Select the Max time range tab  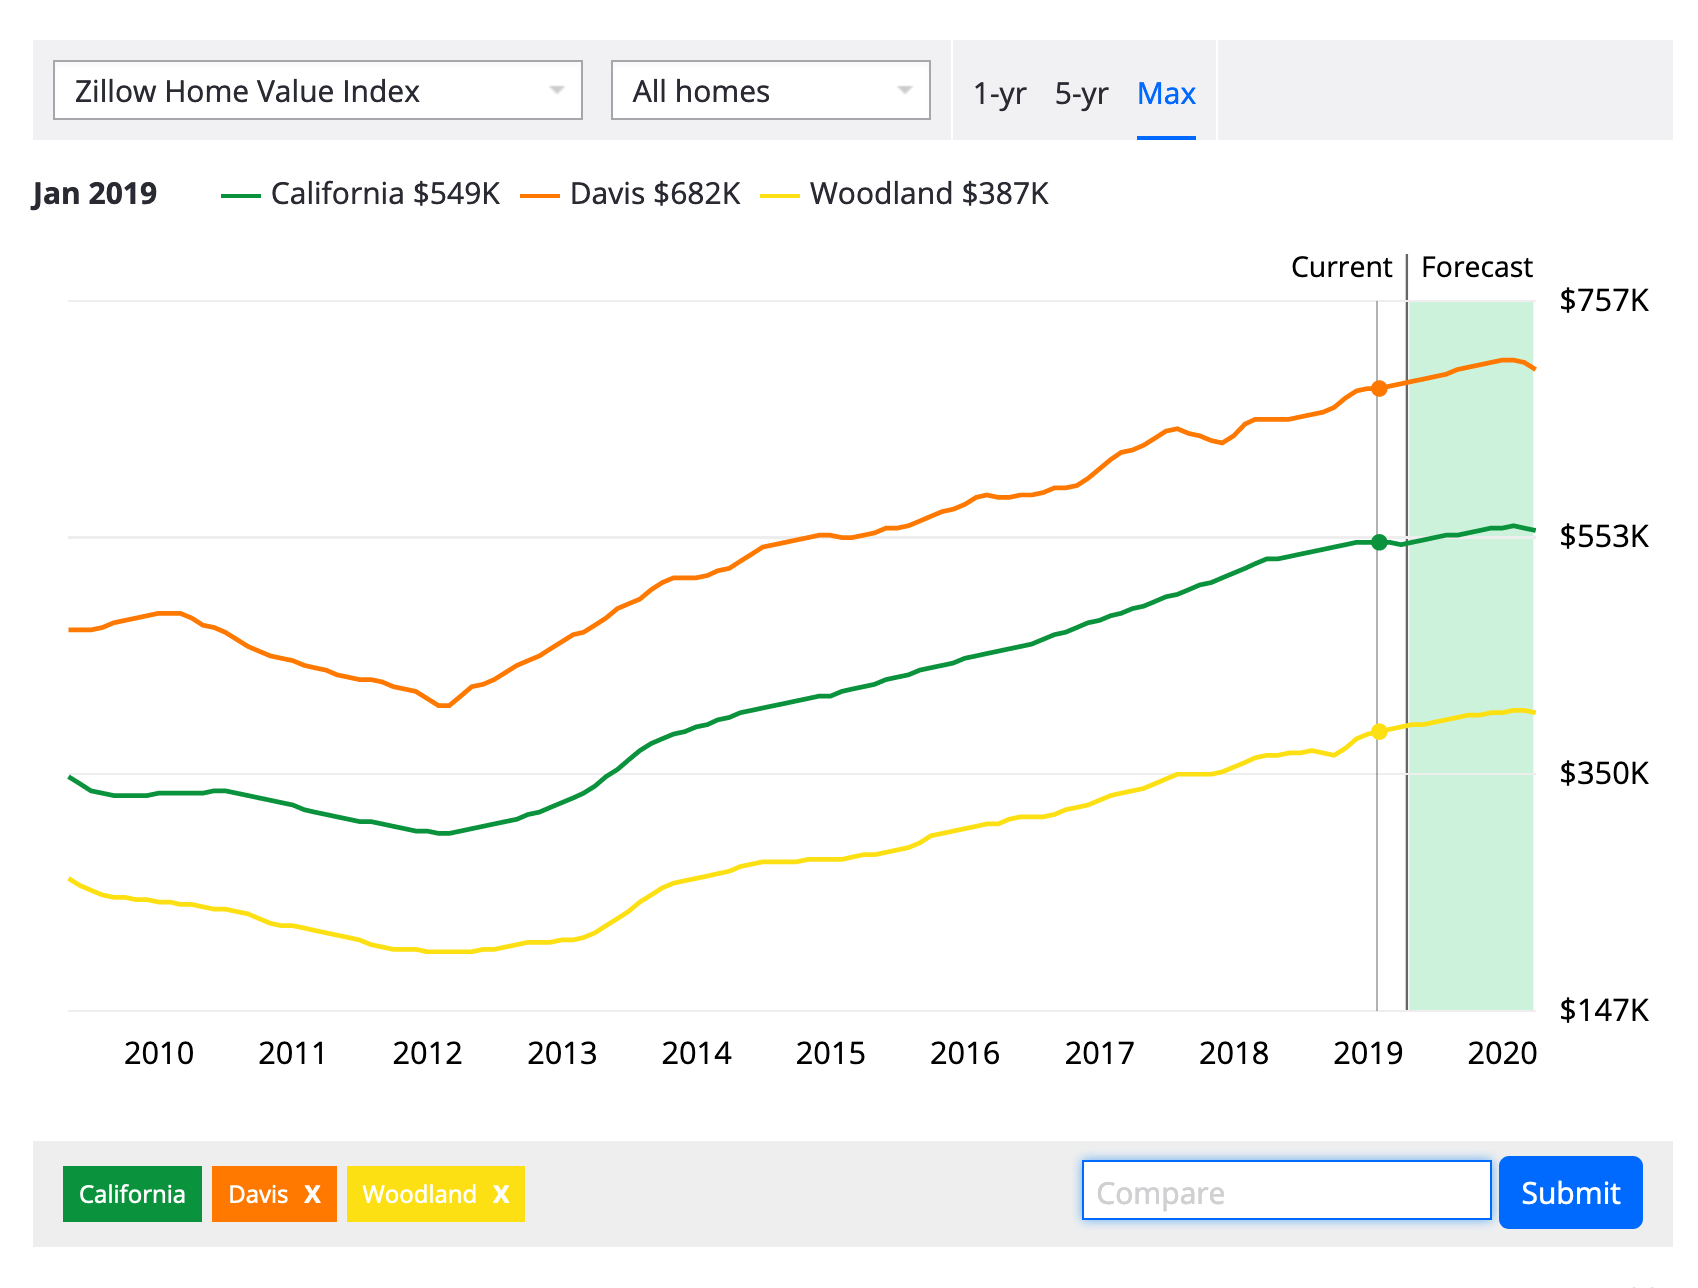[x=1166, y=94]
